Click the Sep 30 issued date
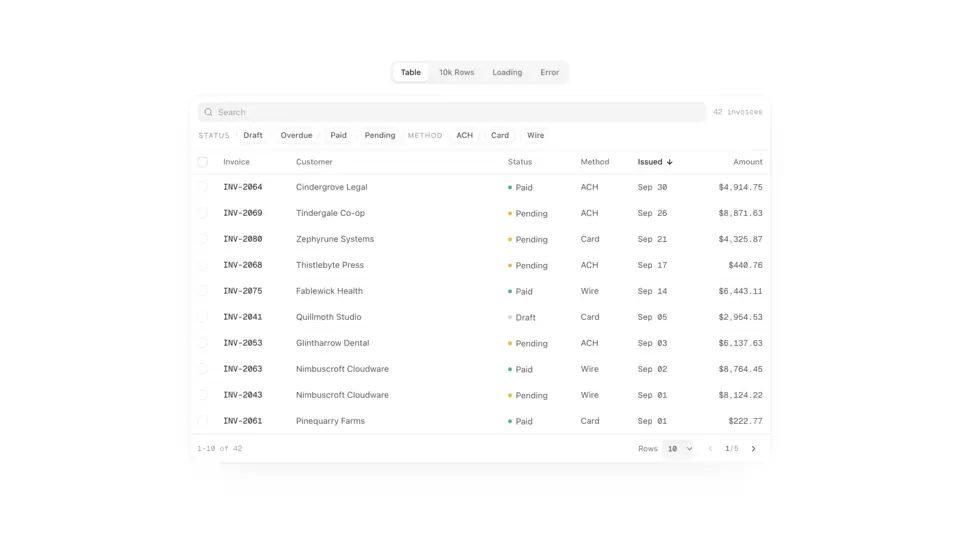 [652, 187]
